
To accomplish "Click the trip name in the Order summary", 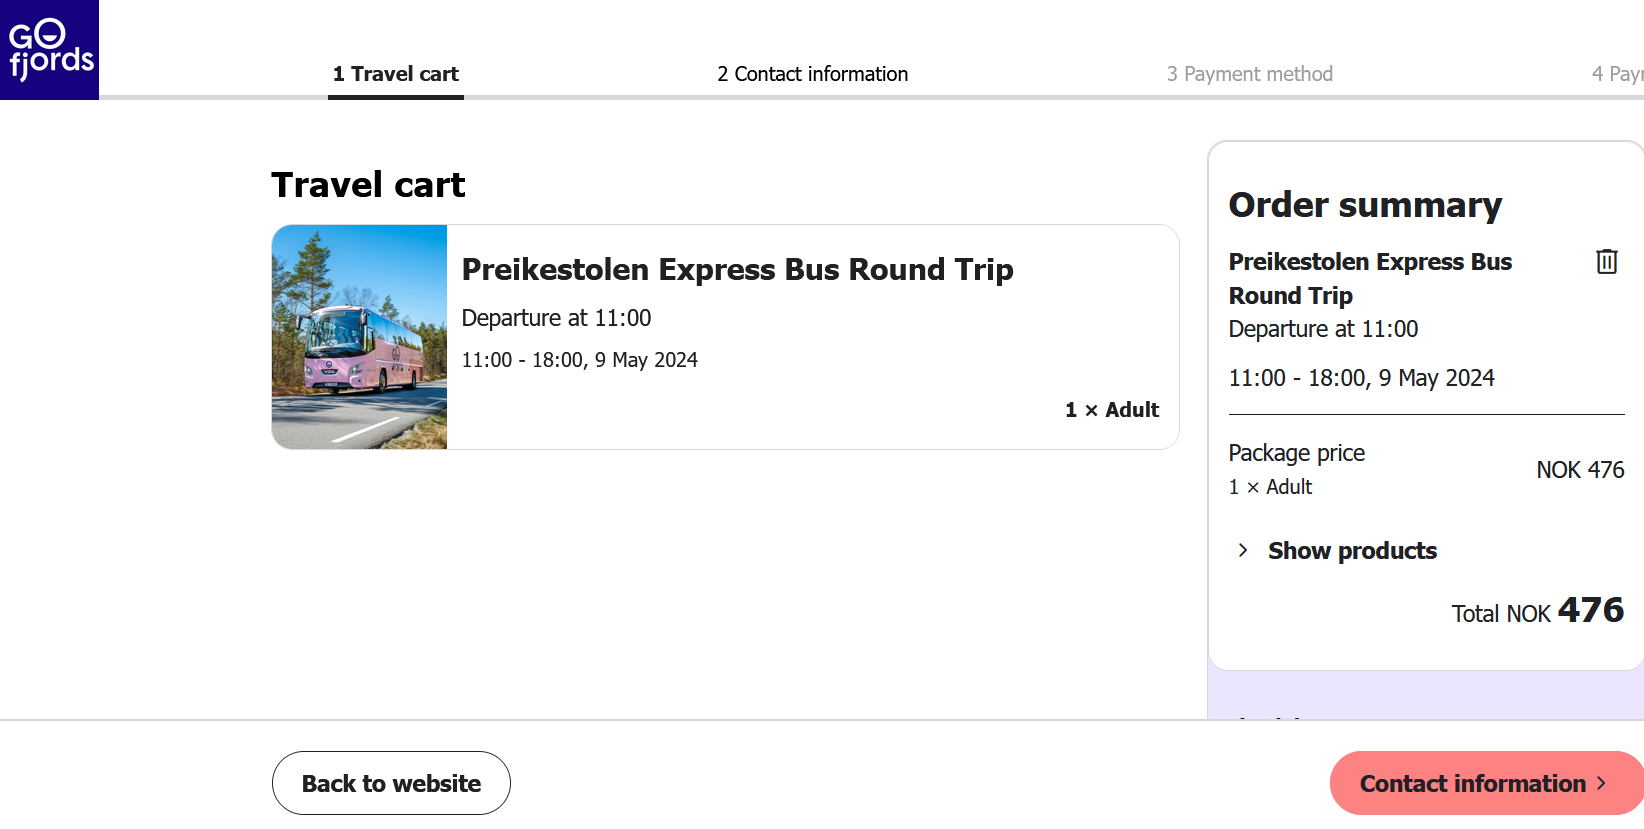I will coord(1369,278).
